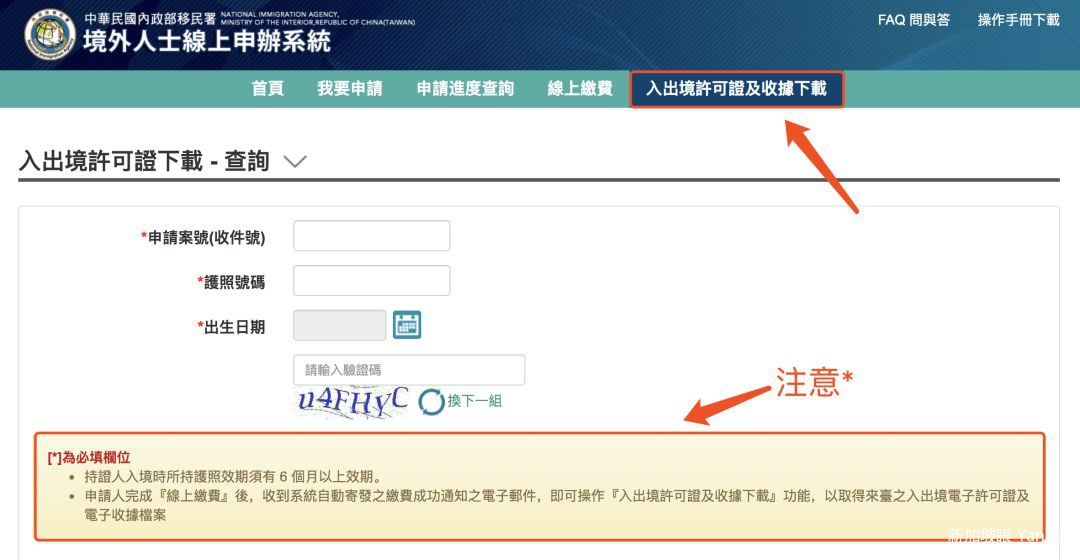Open the birth date calendar picker icon
The image size is (1080, 560).
click(x=407, y=325)
